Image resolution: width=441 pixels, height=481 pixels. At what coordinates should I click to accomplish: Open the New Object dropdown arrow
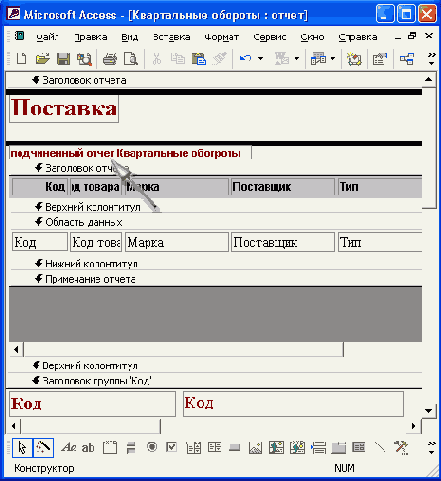coord(333,59)
